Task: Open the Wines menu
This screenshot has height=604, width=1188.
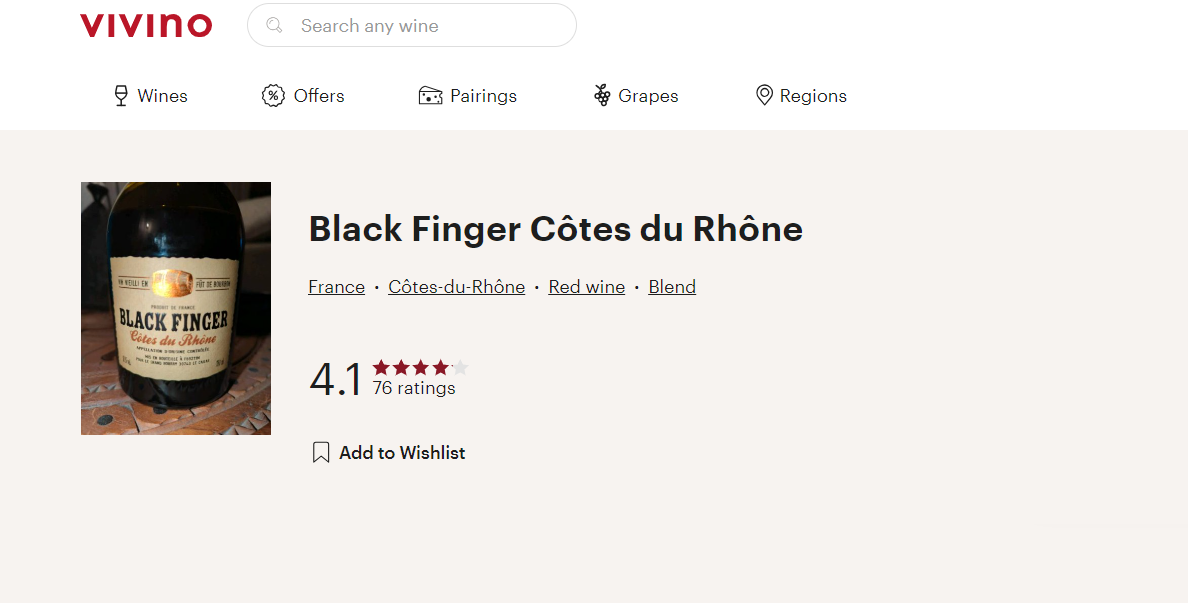Action: (162, 96)
